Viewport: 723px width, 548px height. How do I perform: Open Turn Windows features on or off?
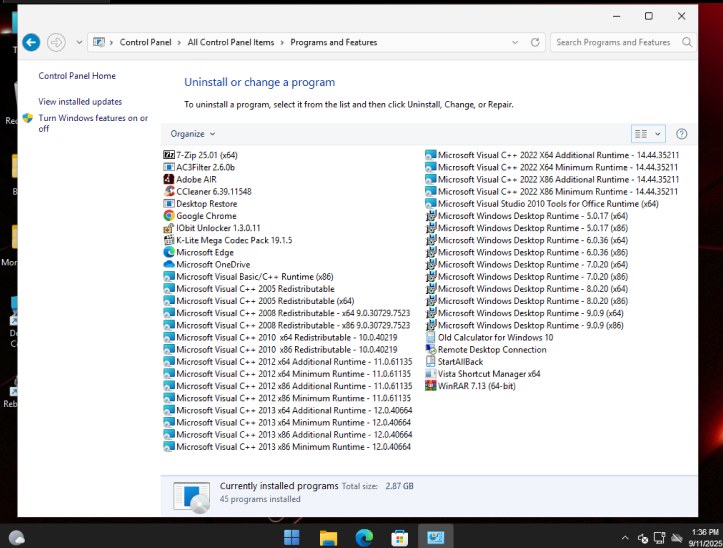click(93, 123)
